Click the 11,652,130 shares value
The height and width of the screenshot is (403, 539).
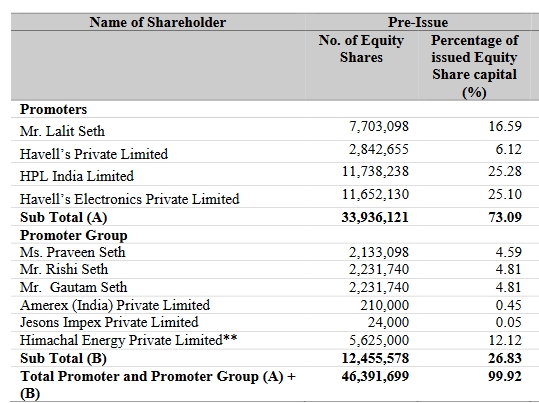coord(375,194)
